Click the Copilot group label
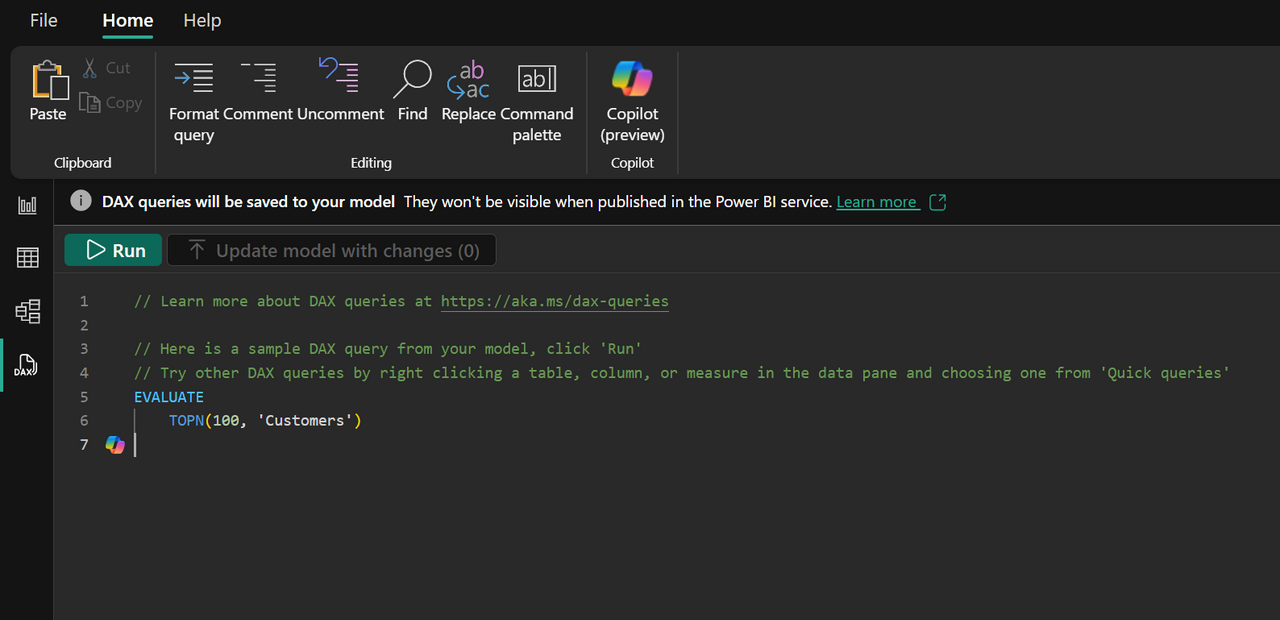Viewport: 1280px width, 620px height. [x=632, y=163]
